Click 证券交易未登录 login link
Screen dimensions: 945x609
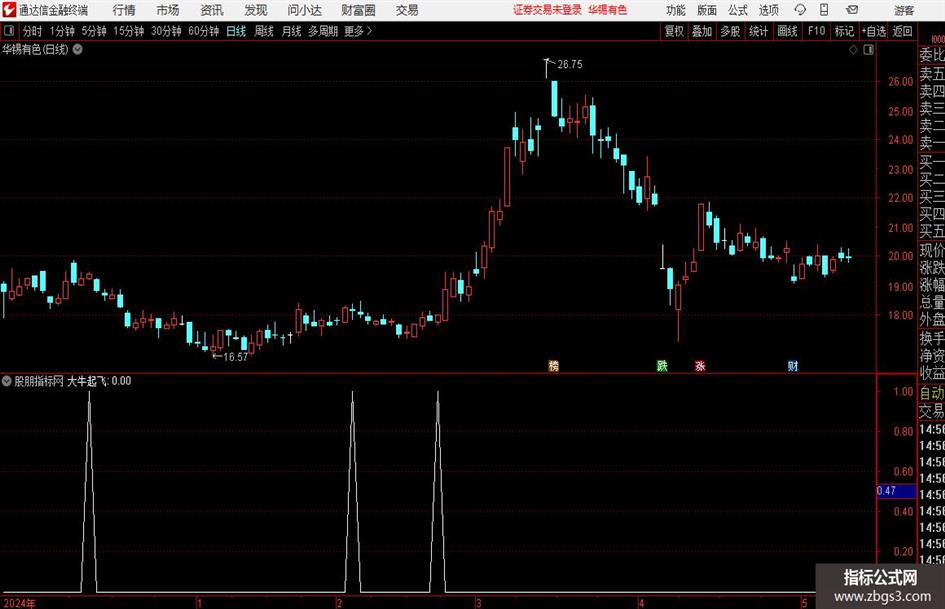pyautogui.click(x=547, y=10)
